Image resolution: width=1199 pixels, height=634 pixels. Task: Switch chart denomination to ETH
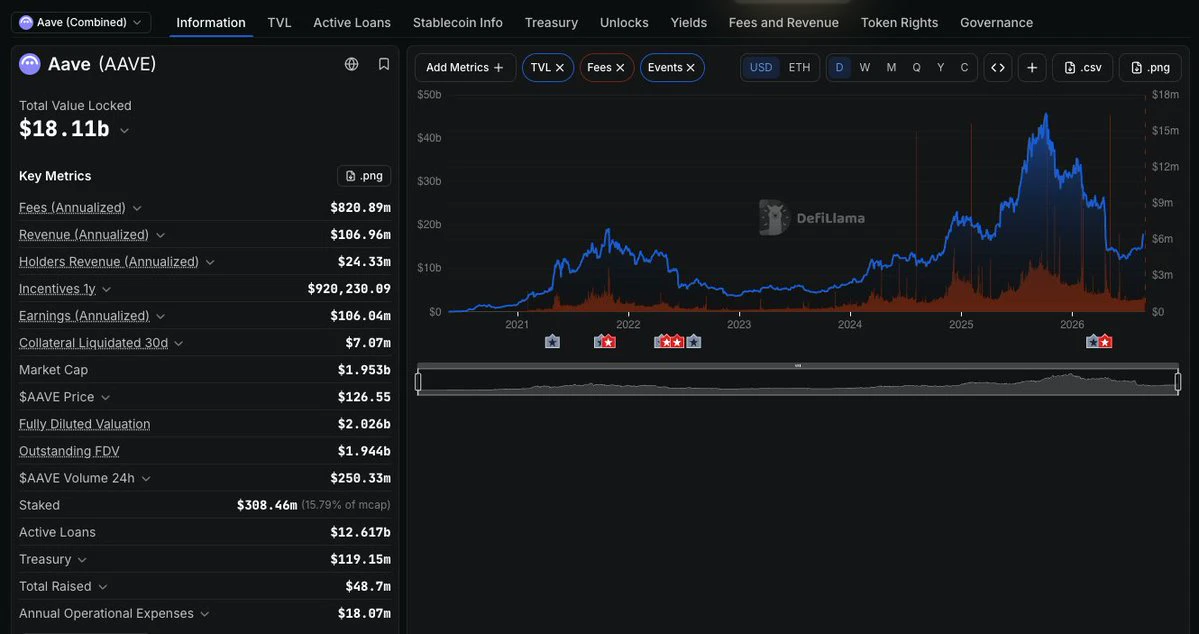[x=799, y=67]
